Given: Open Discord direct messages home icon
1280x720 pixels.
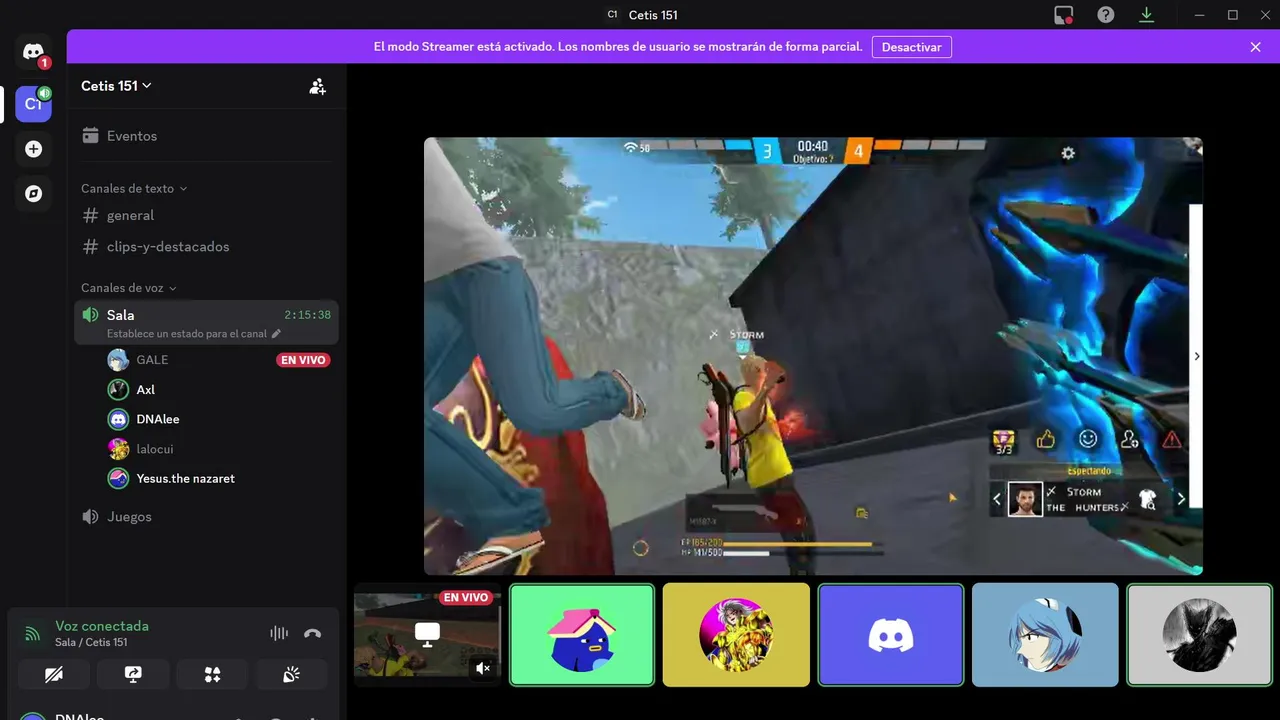Looking at the screenshot, I should (33, 53).
